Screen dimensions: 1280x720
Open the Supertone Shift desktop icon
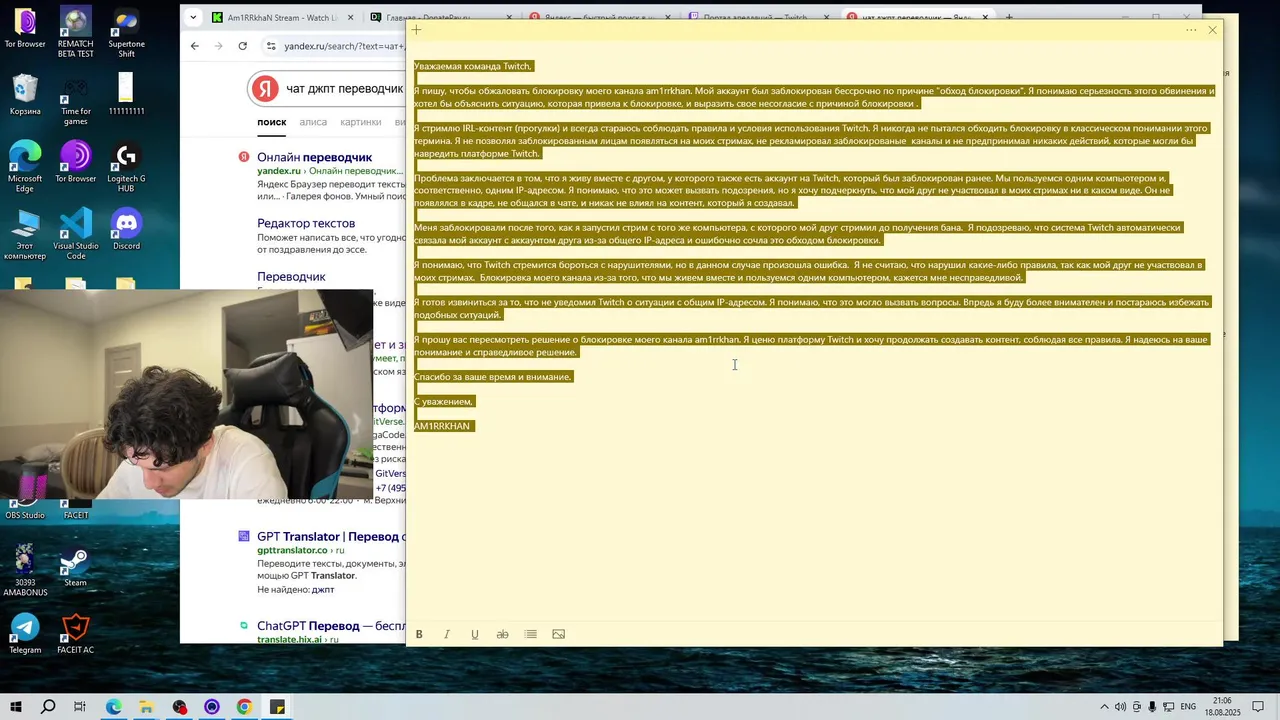coord(126,32)
